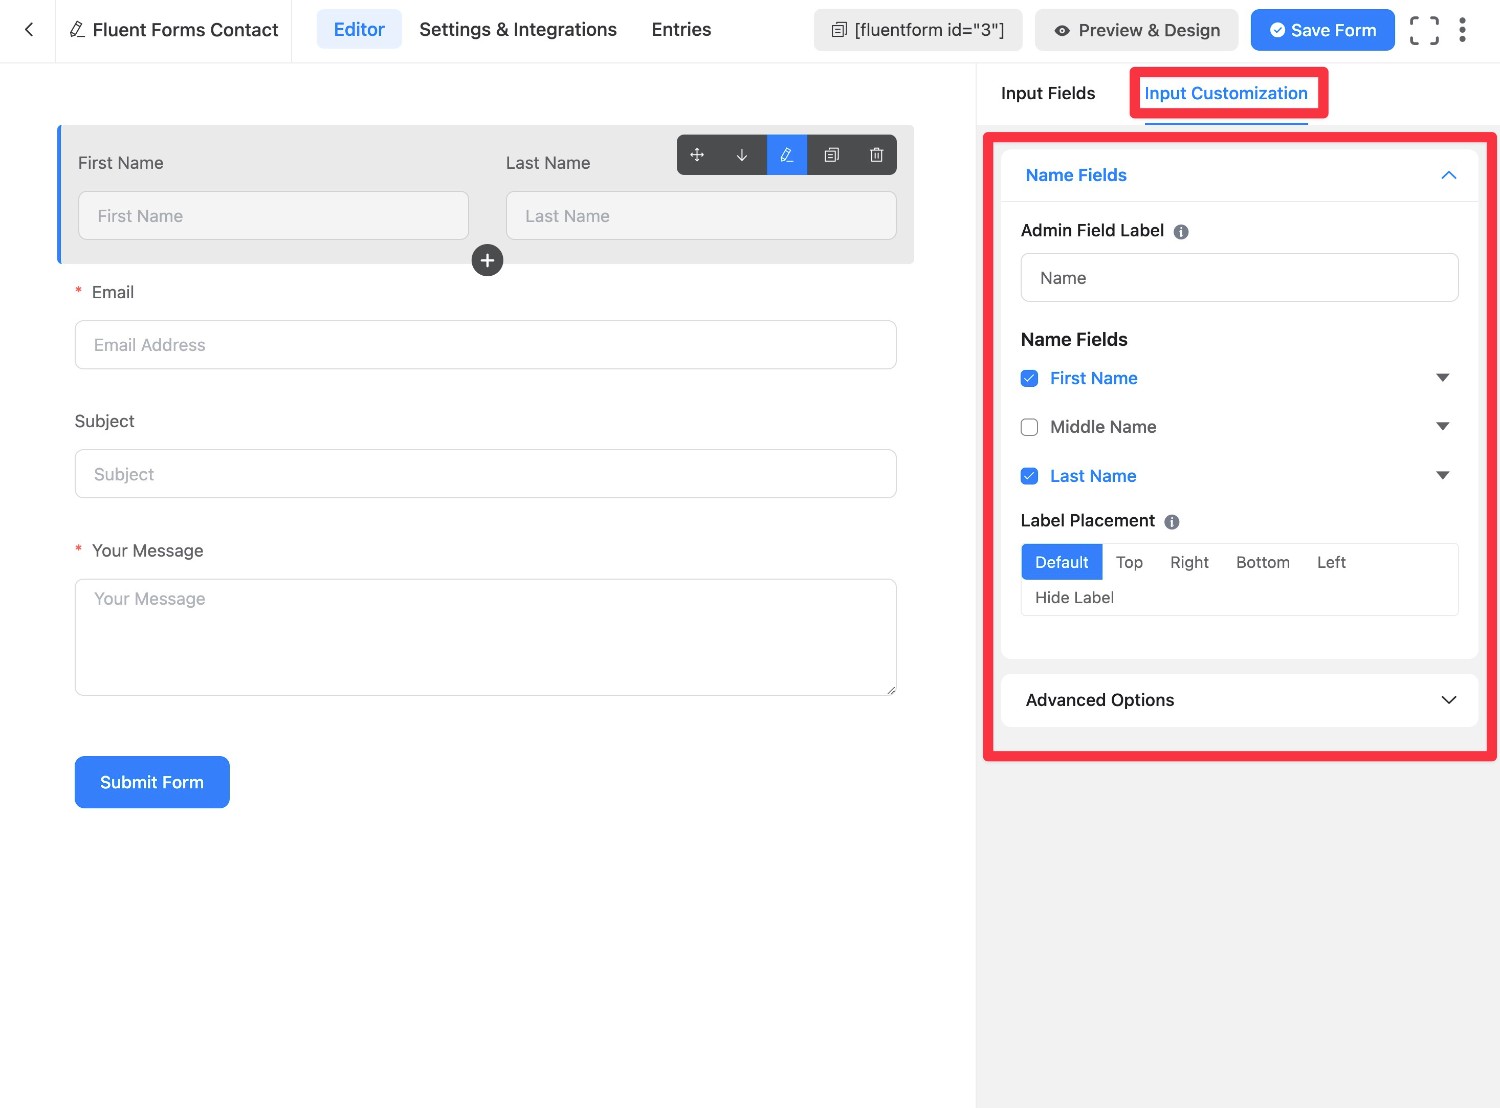This screenshot has width=1500, height=1108.
Task: Expand Middle Name options arrow
Action: [x=1442, y=427]
